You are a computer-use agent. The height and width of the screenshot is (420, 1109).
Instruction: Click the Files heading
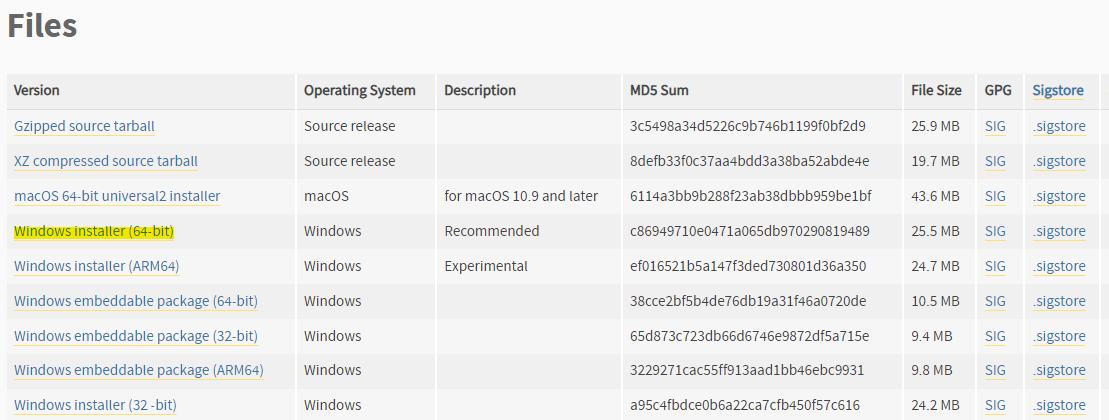pos(42,26)
